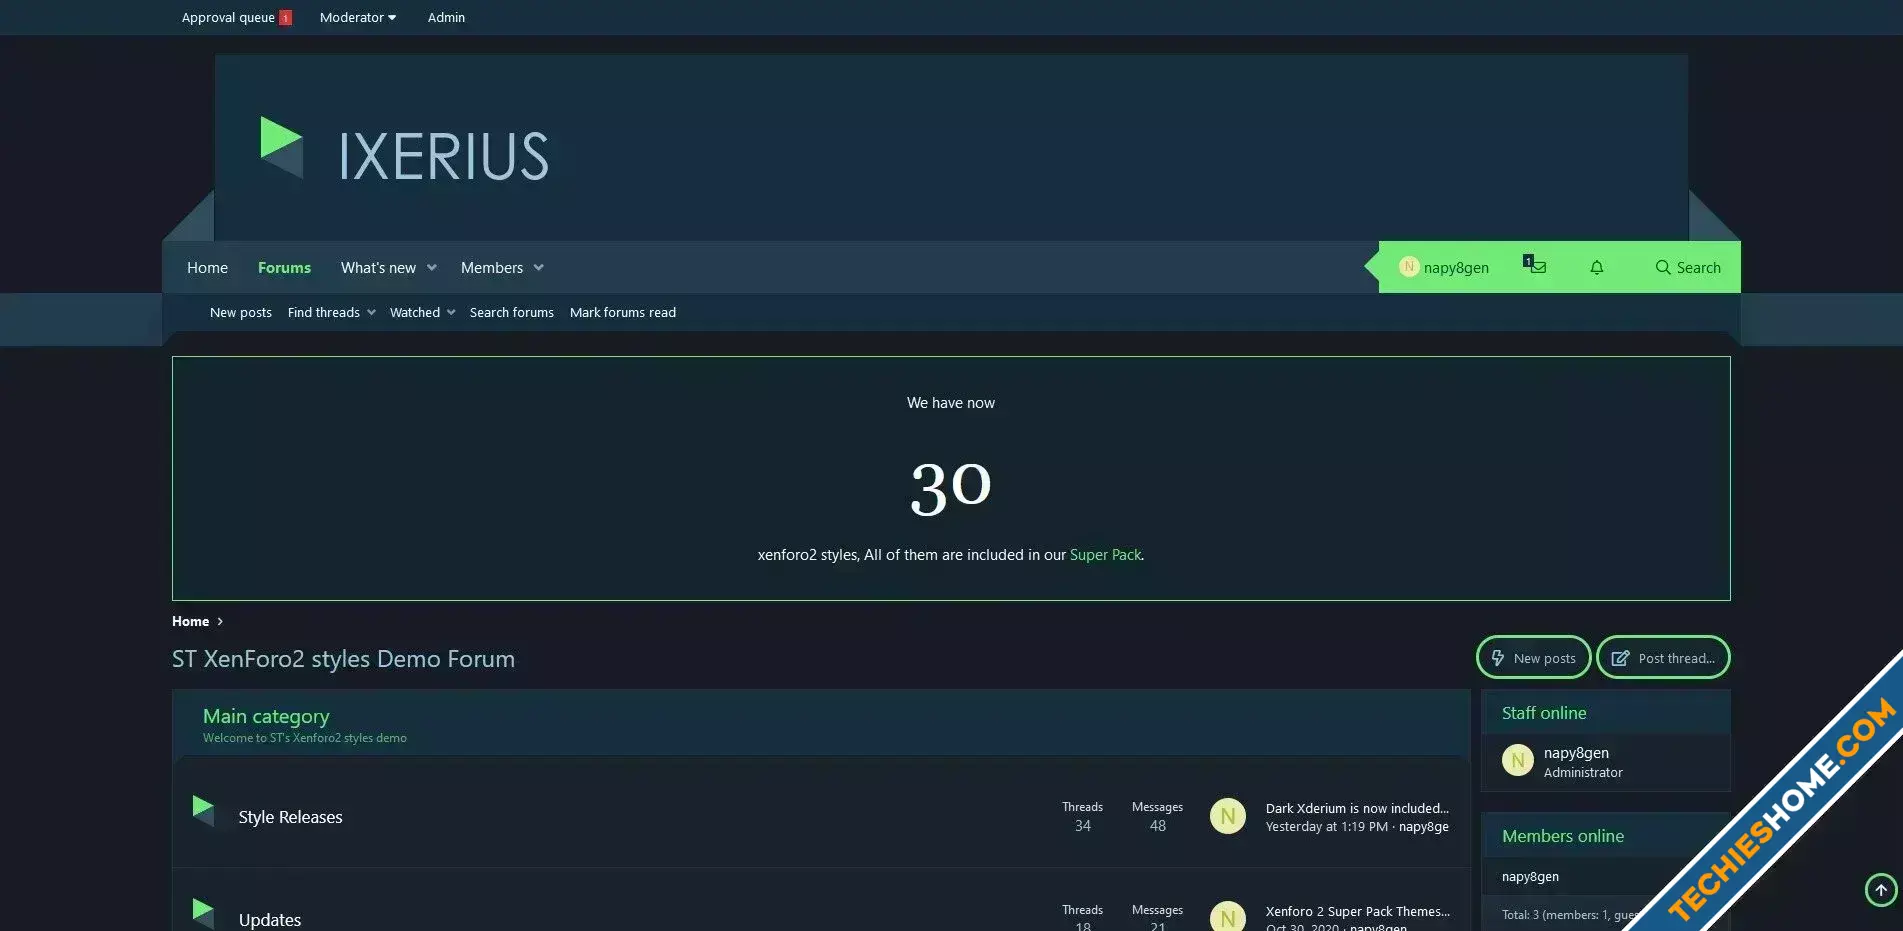
Task: Open the Forums navigation tab
Action: [x=284, y=267]
